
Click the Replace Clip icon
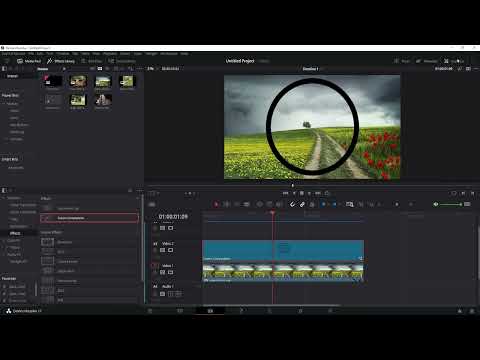point(279,204)
